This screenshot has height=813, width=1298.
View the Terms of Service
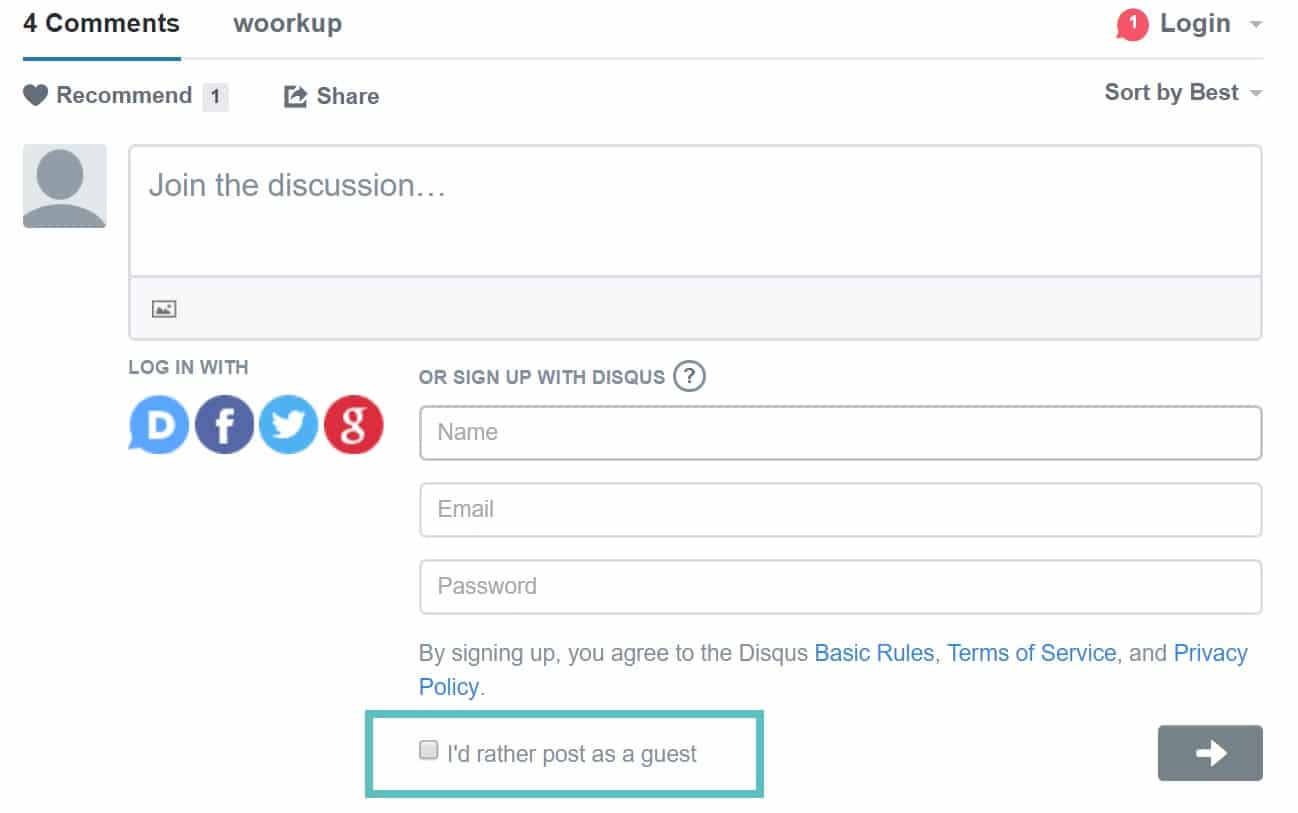(x=1031, y=652)
